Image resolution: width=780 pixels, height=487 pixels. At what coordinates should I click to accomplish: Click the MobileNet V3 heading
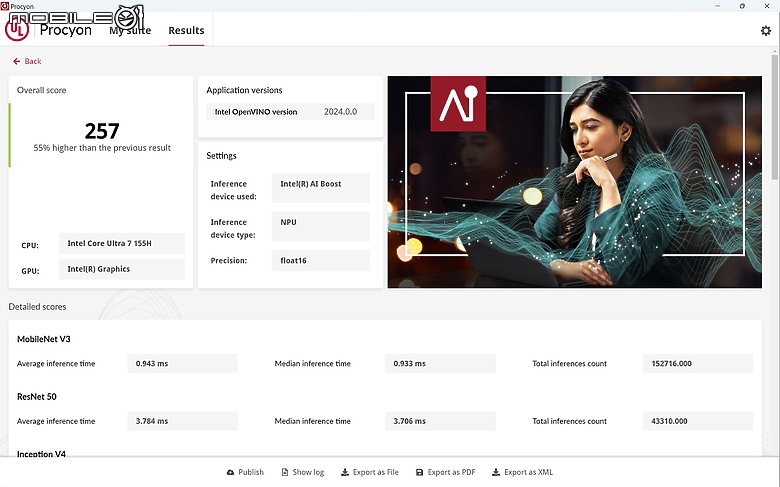point(44,339)
